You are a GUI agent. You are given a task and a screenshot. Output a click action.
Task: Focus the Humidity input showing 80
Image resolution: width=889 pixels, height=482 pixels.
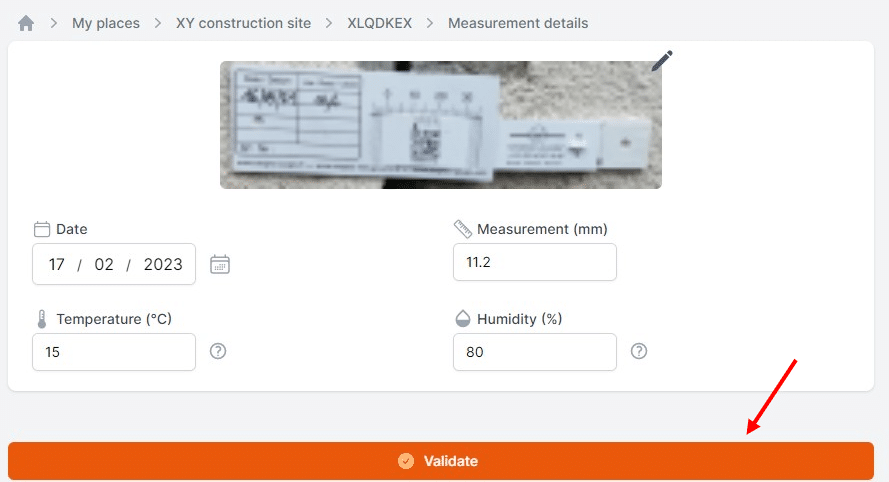[x=535, y=352]
